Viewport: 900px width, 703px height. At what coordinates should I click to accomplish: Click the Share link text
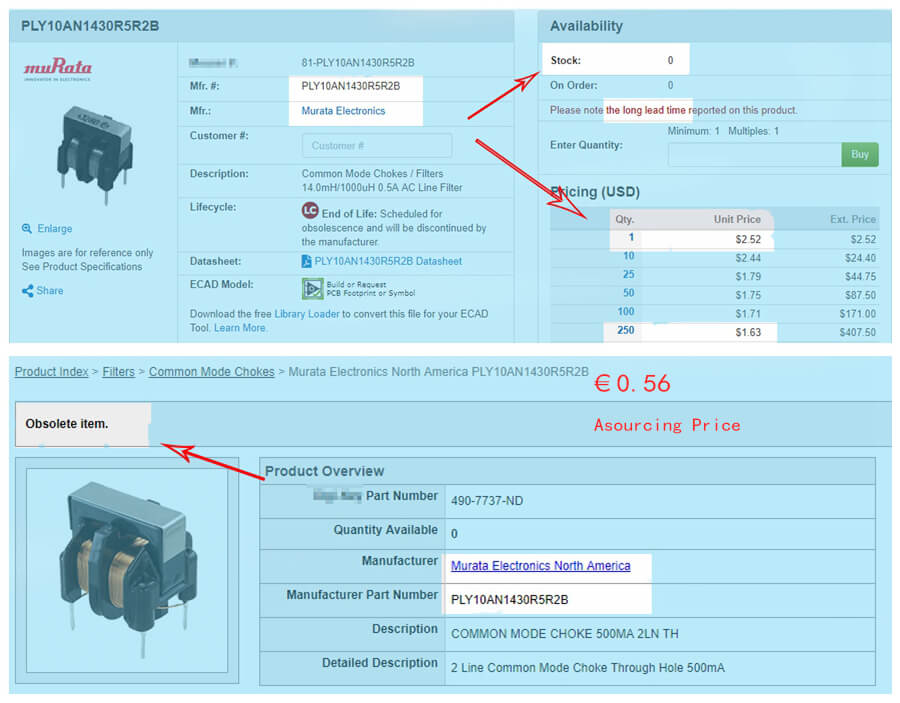tap(50, 291)
